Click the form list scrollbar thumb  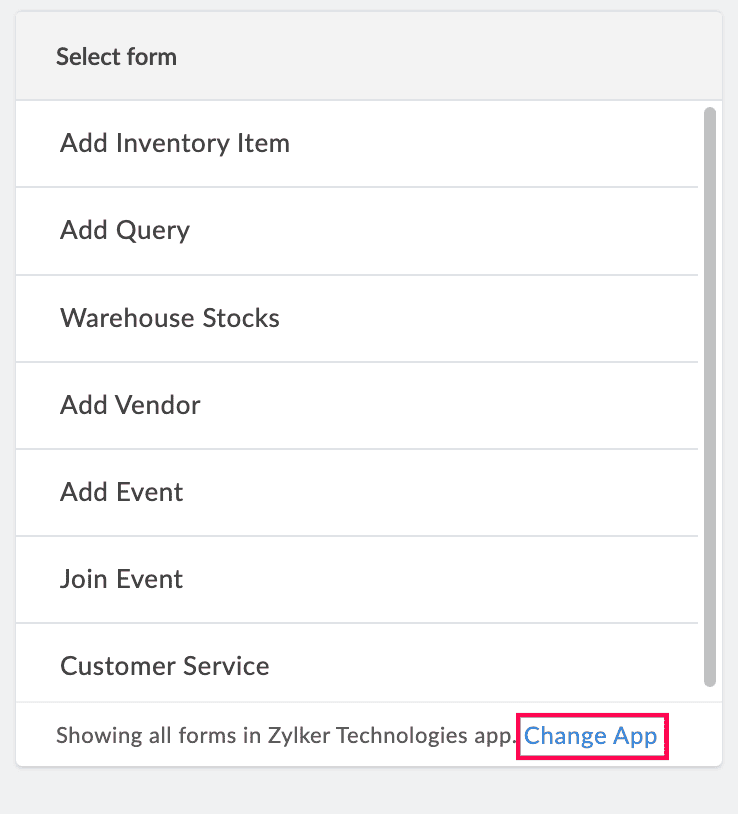click(710, 397)
